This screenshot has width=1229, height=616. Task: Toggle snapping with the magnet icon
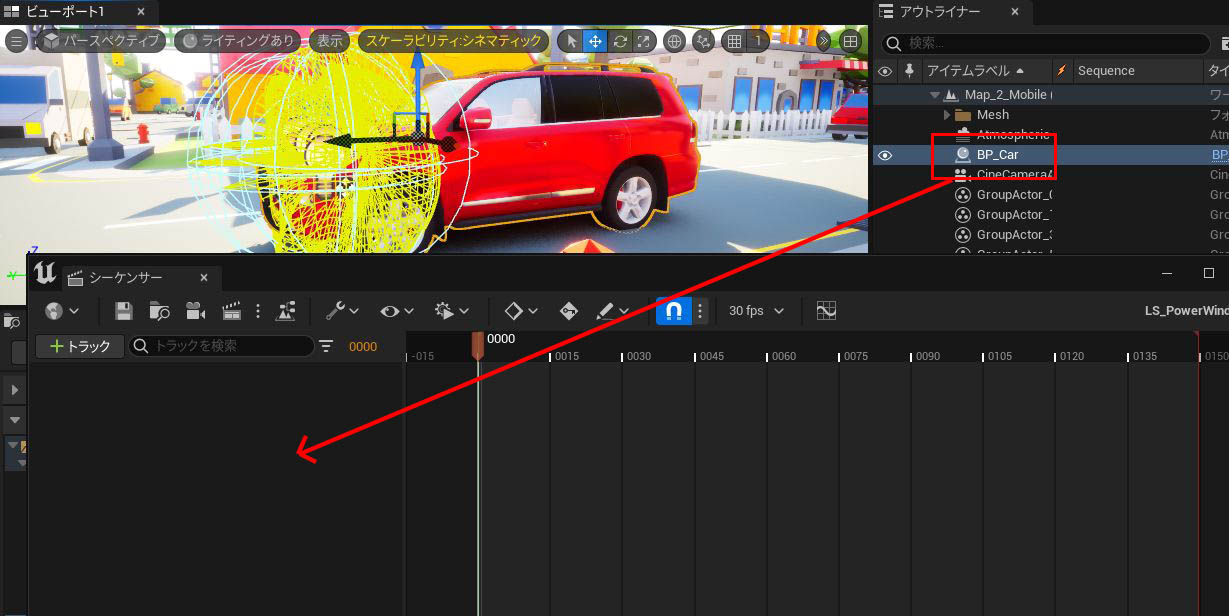coord(673,311)
